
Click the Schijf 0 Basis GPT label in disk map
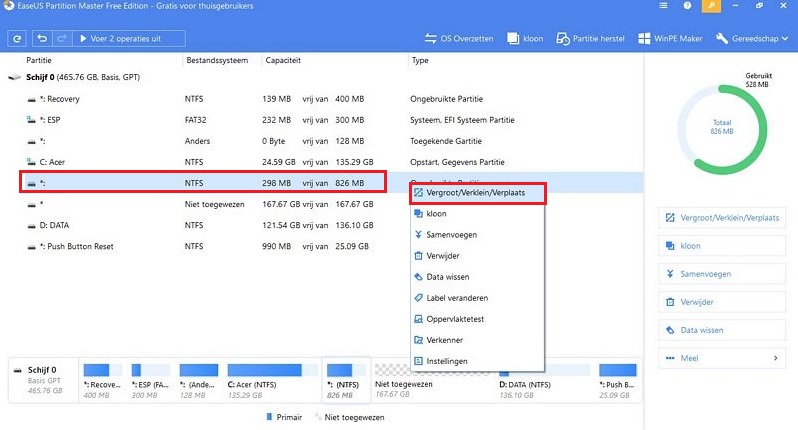pyautogui.click(x=44, y=380)
